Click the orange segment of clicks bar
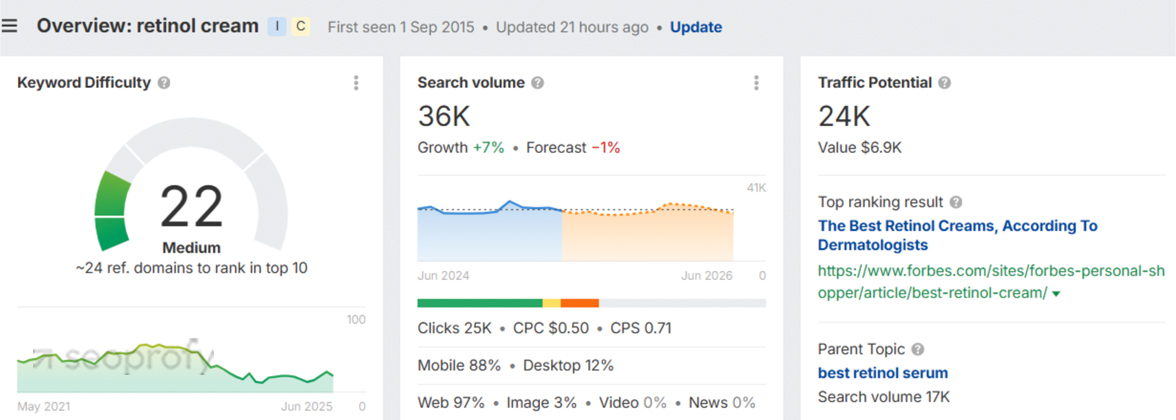Image resolution: width=1176 pixels, height=420 pixels. click(580, 303)
